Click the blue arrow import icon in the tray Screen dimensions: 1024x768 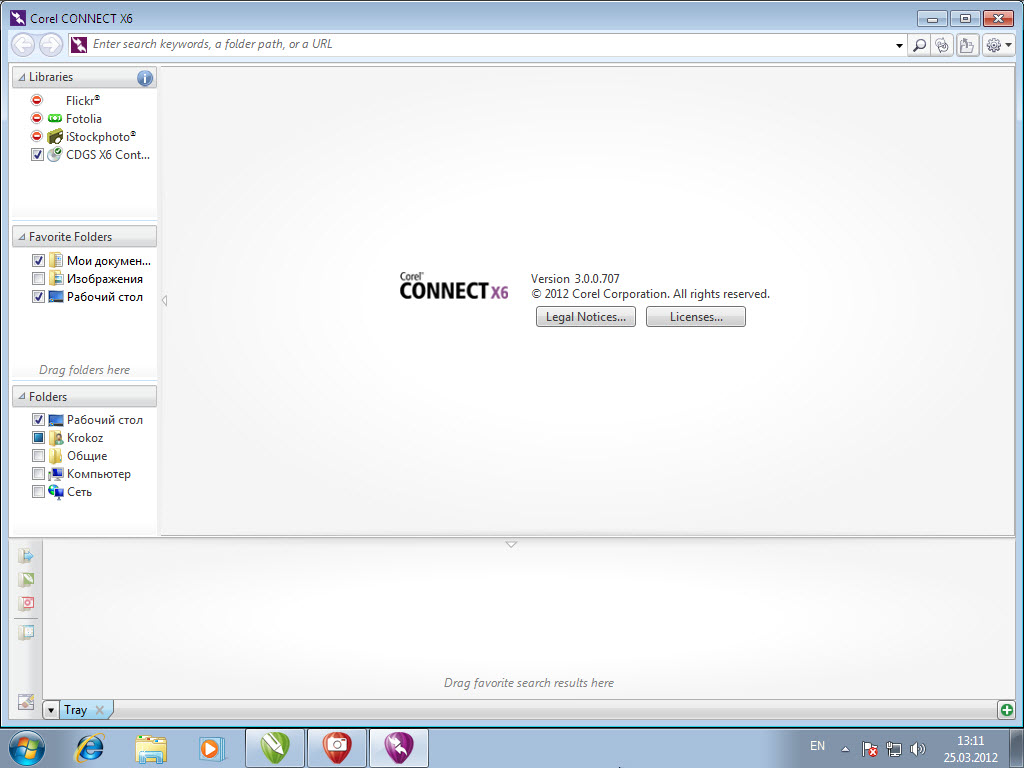tap(27, 556)
